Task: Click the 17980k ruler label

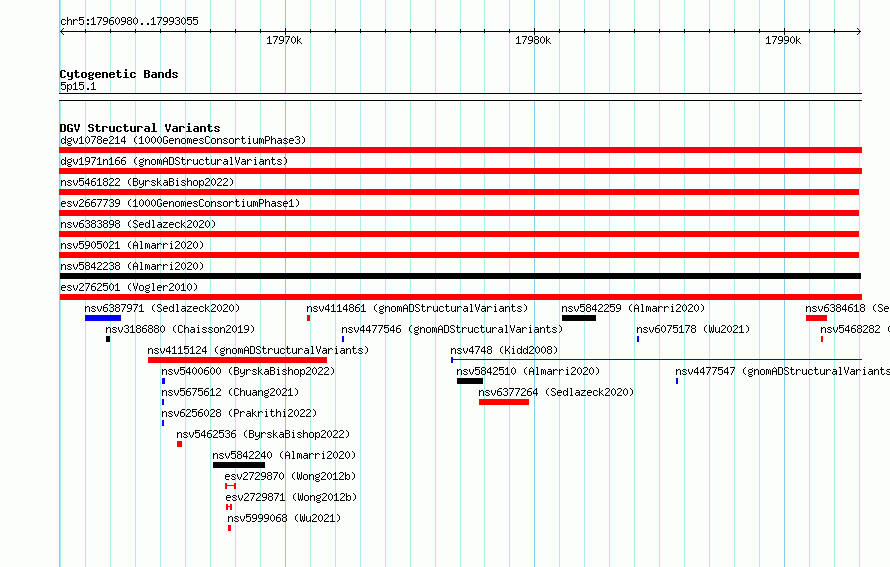Action: point(533,40)
